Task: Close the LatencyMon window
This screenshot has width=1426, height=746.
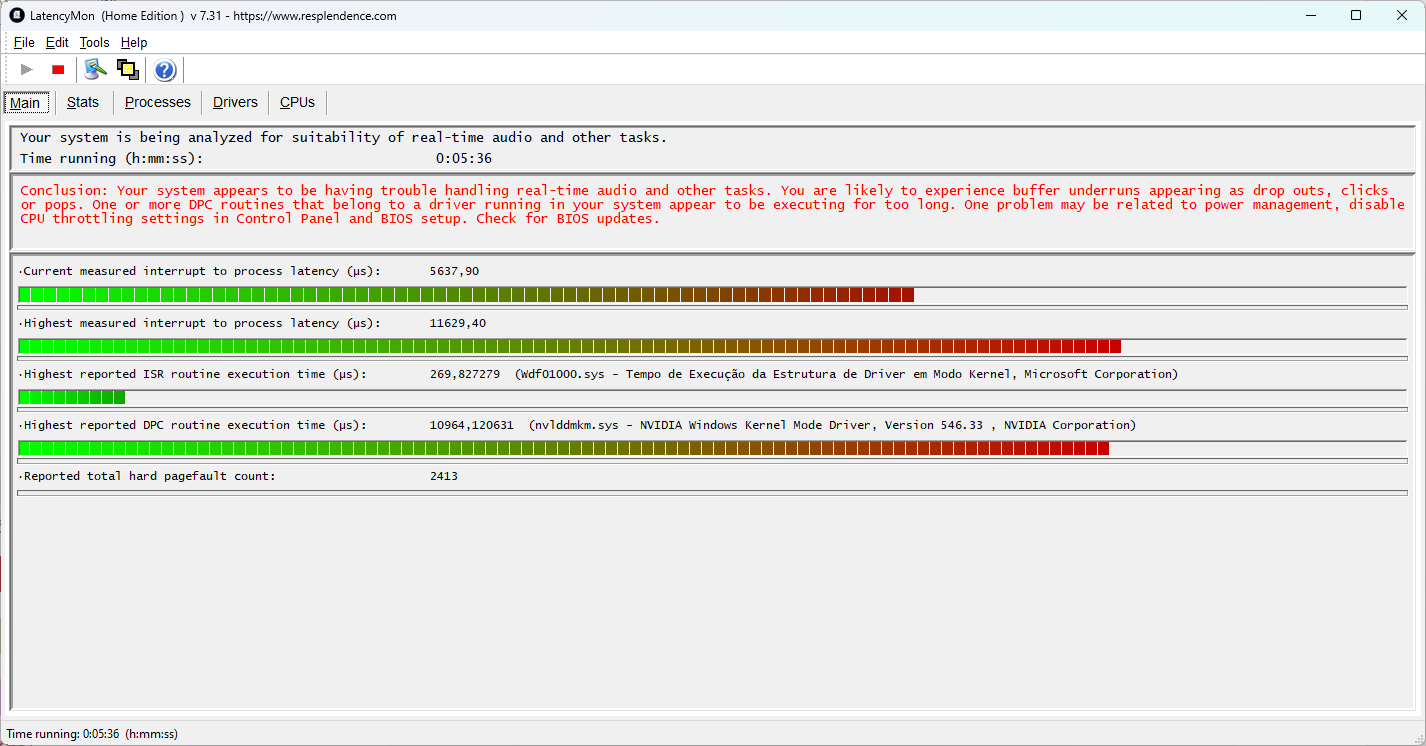Action: 1402,15
